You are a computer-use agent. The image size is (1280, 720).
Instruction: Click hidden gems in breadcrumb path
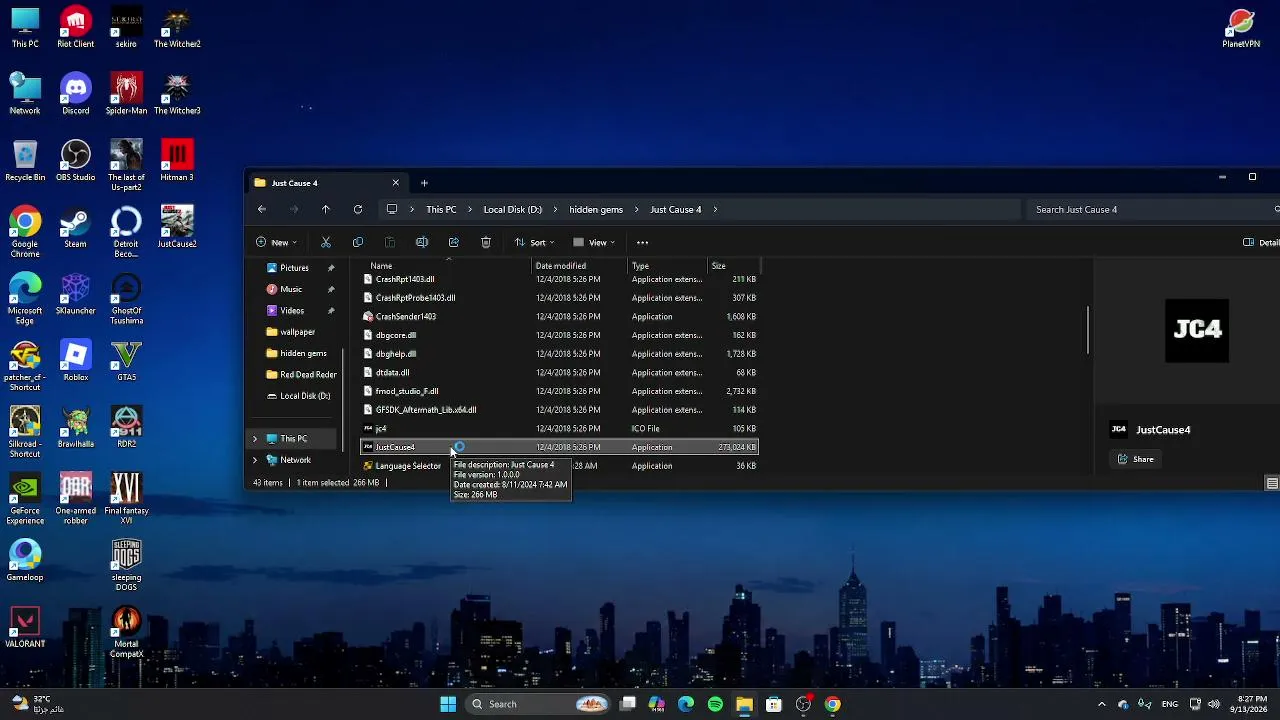[596, 210]
